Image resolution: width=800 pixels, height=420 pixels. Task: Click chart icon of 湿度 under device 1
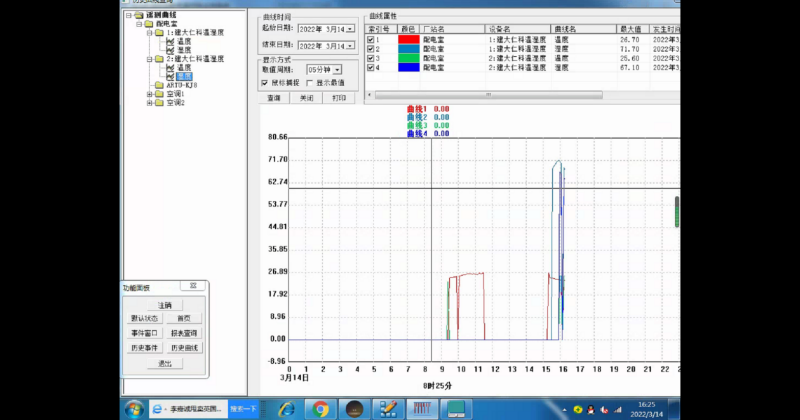pyautogui.click(x=170, y=50)
